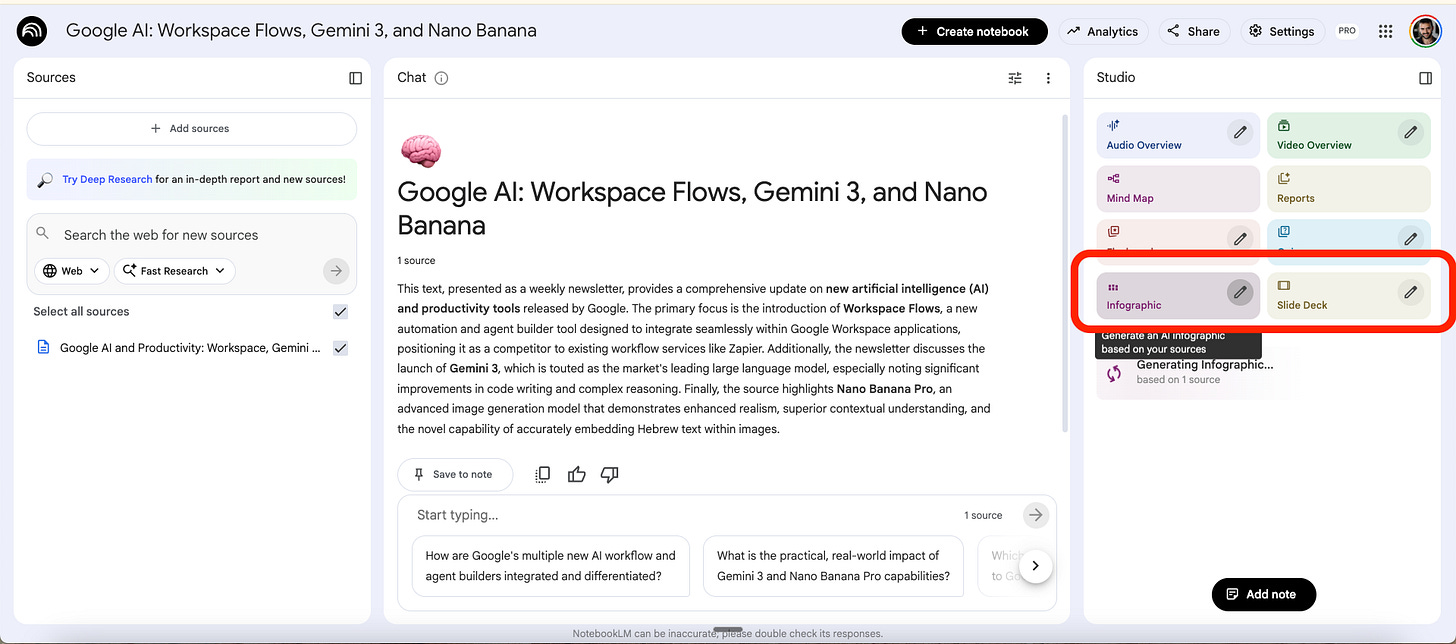
Task: Click the Studio panel heading
Action: click(1116, 77)
